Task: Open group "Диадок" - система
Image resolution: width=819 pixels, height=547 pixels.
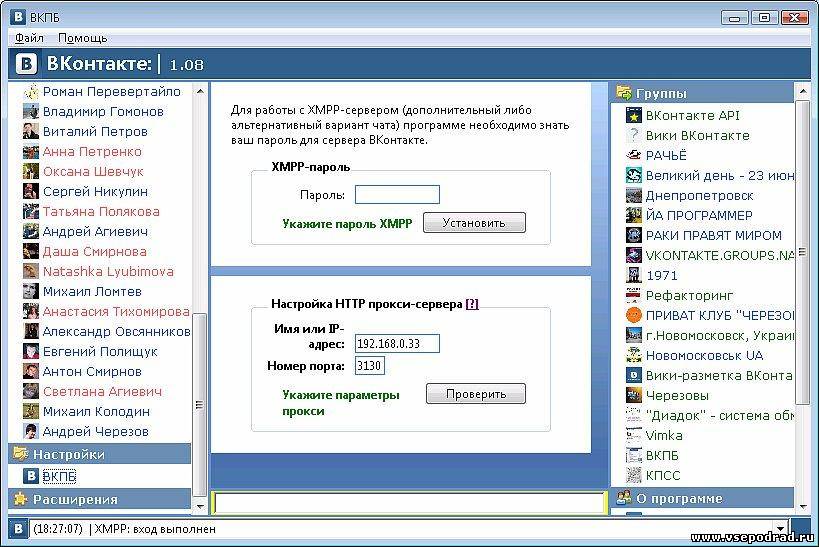Action: coord(720,415)
